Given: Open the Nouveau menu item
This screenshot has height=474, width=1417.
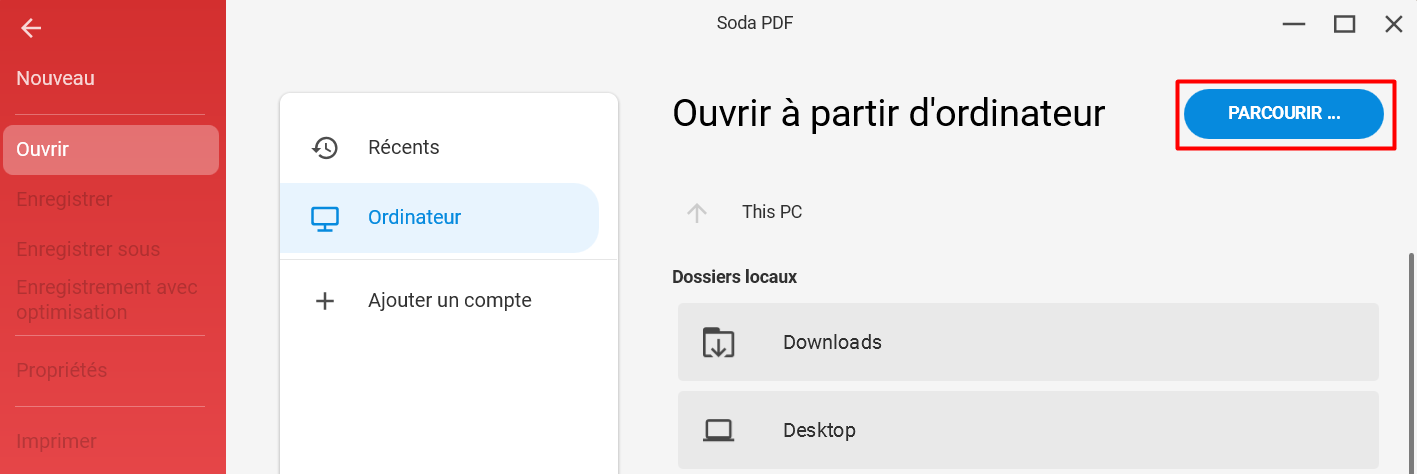Looking at the screenshot, I should tap(55, 78).
